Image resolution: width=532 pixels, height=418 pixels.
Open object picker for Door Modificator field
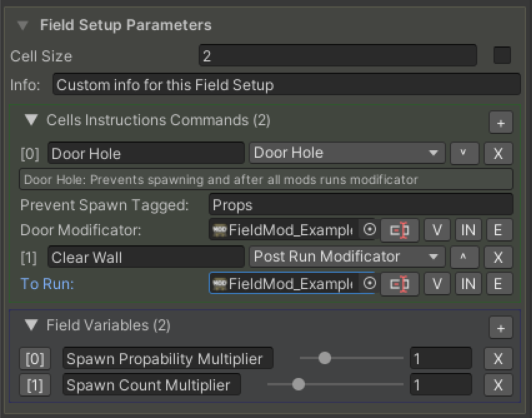369,230
